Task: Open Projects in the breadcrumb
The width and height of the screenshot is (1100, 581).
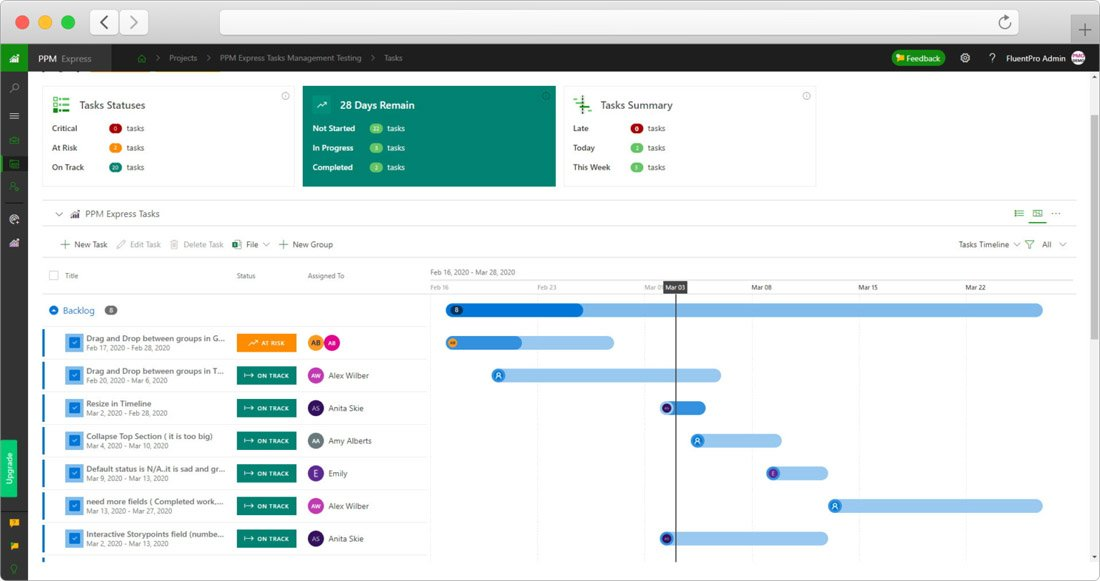Action: coord(183,58)
